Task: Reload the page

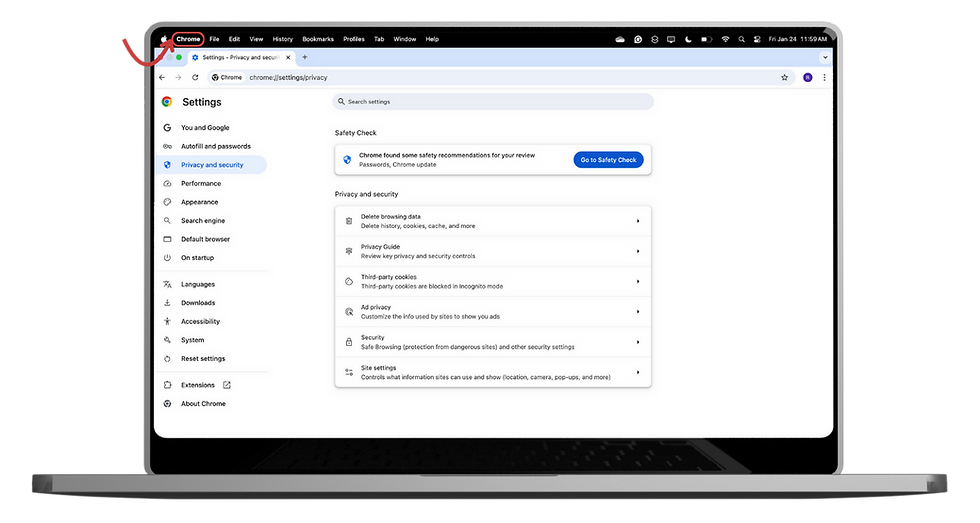Action: [195, 77]
